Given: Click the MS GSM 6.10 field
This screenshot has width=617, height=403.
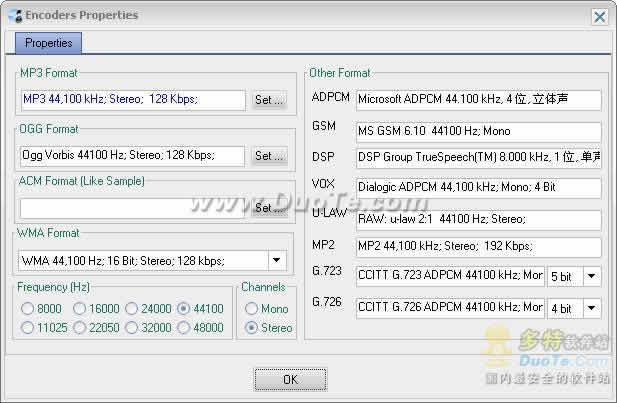Looking at the screenshot, I should tap(478, 131).
